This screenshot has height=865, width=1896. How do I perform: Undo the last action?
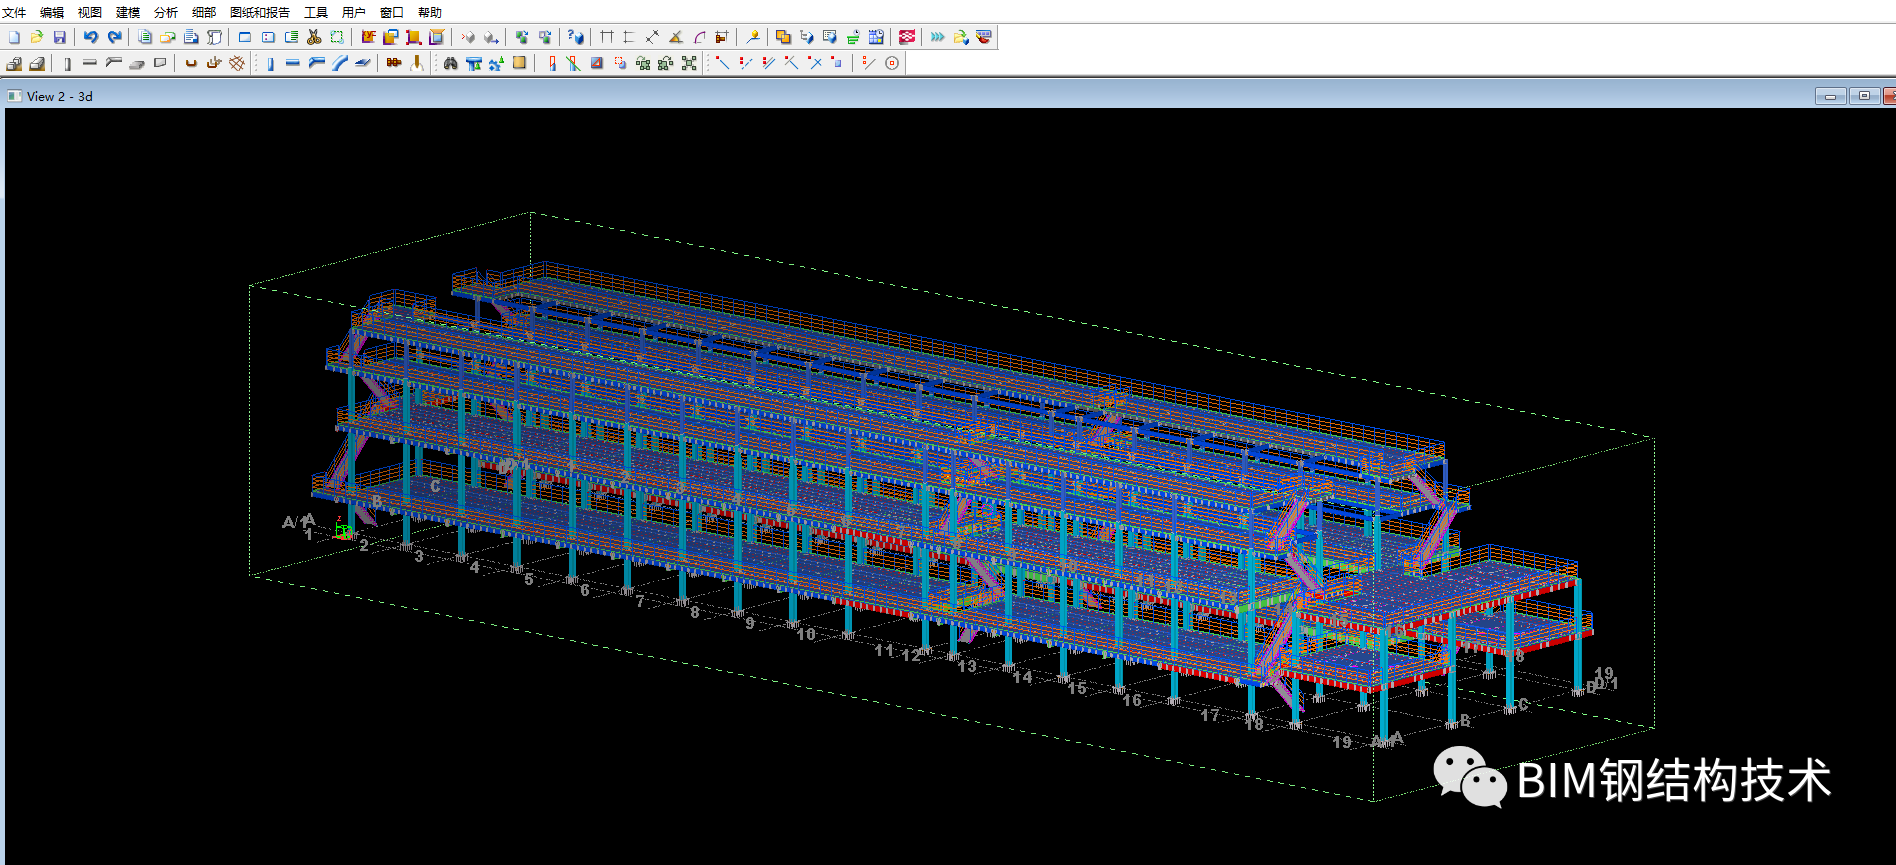(x=91, y=37)
